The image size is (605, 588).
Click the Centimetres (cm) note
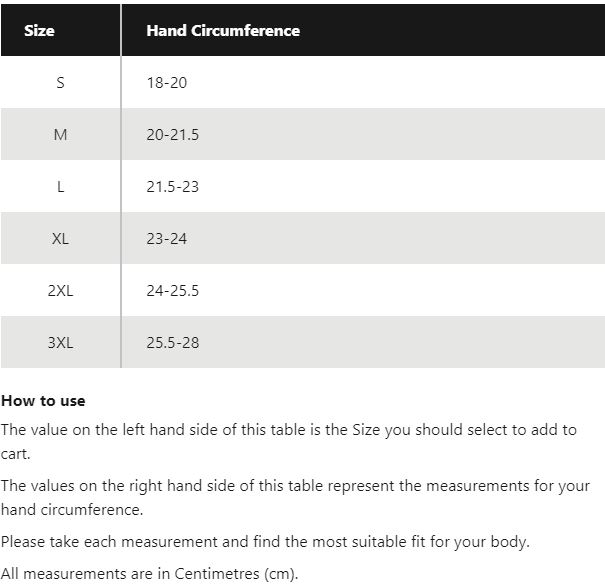[149, 574]
